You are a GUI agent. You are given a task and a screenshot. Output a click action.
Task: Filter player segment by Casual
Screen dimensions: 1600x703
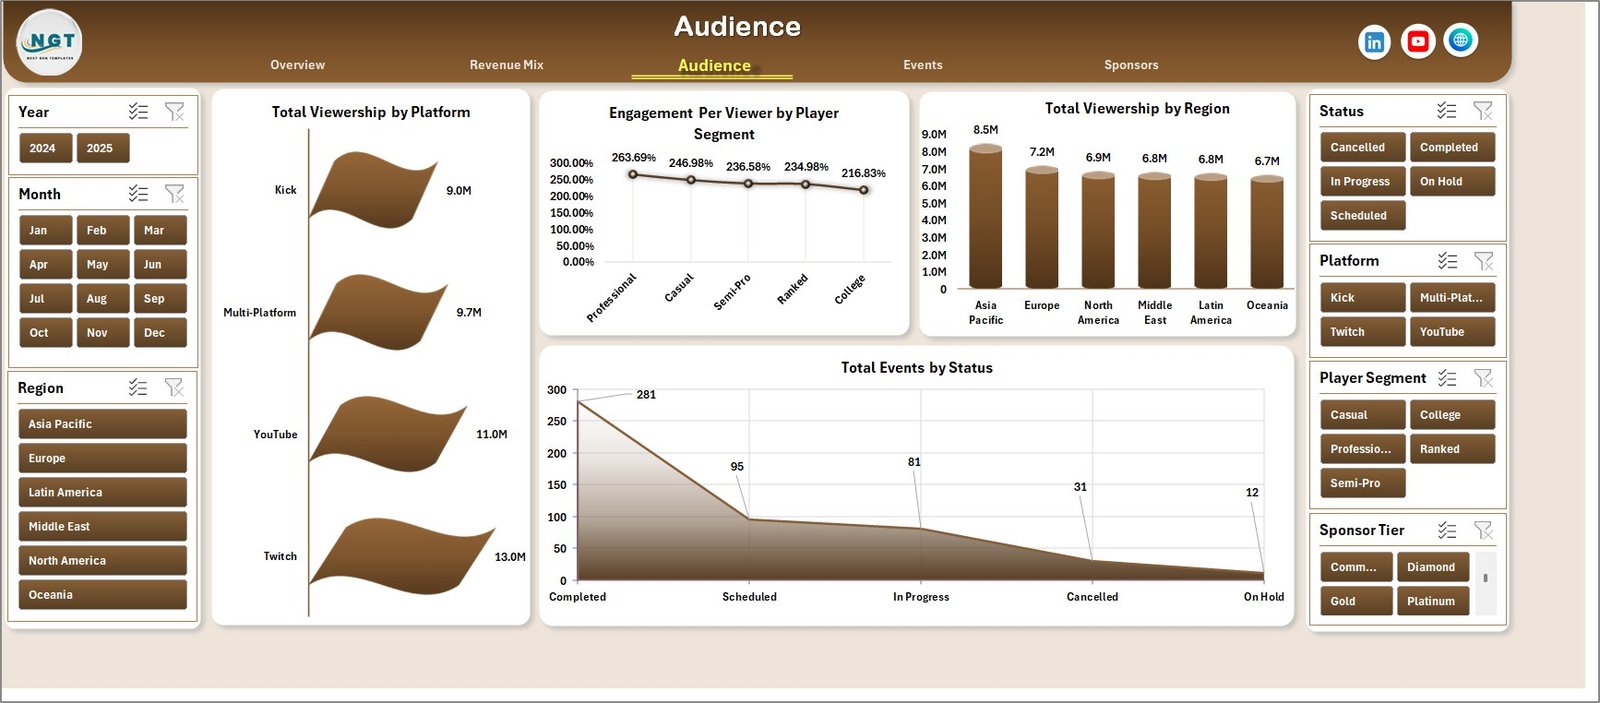[1362, 414]
